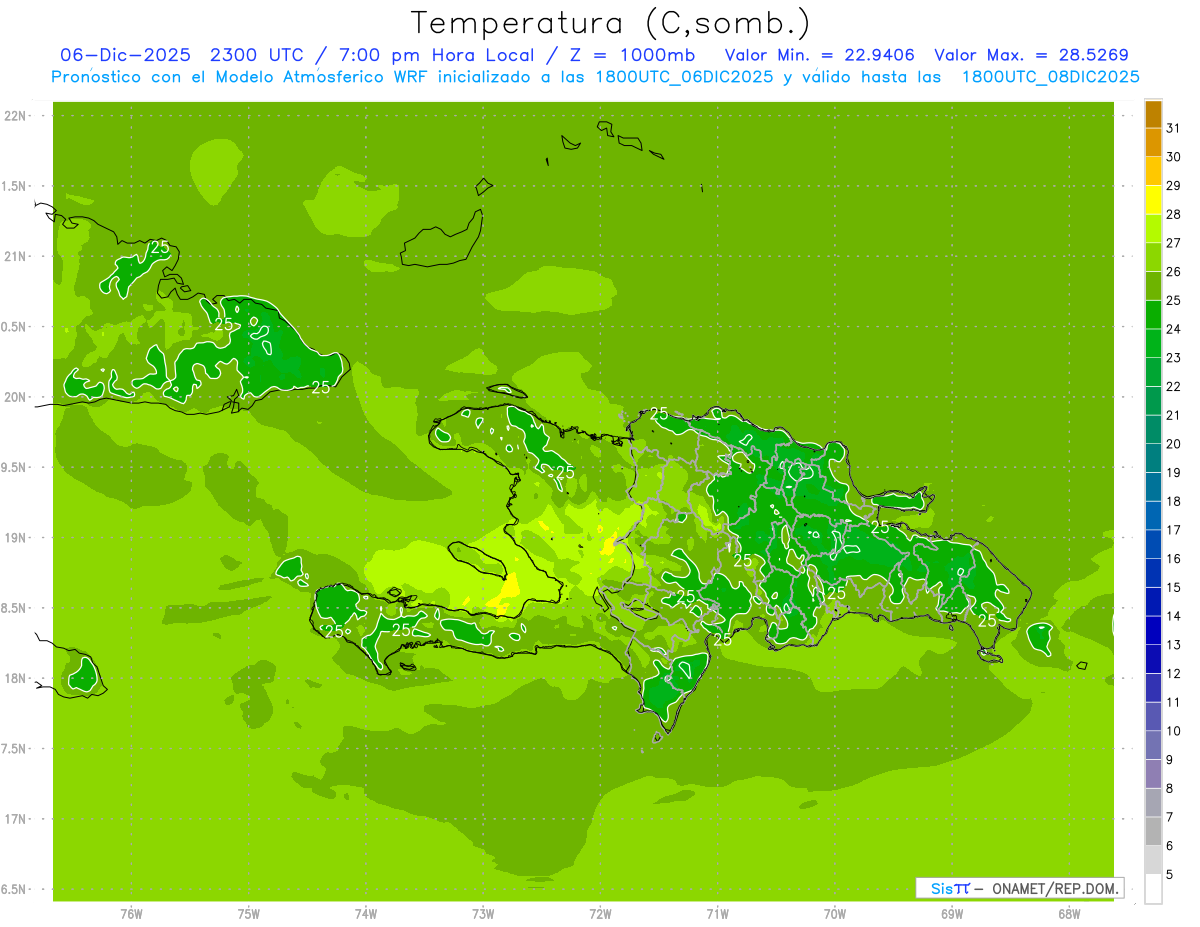The height and width of the screenshot is (927, 1200).
Task: Click the '18N' latitude label
Action: (15, 678)
